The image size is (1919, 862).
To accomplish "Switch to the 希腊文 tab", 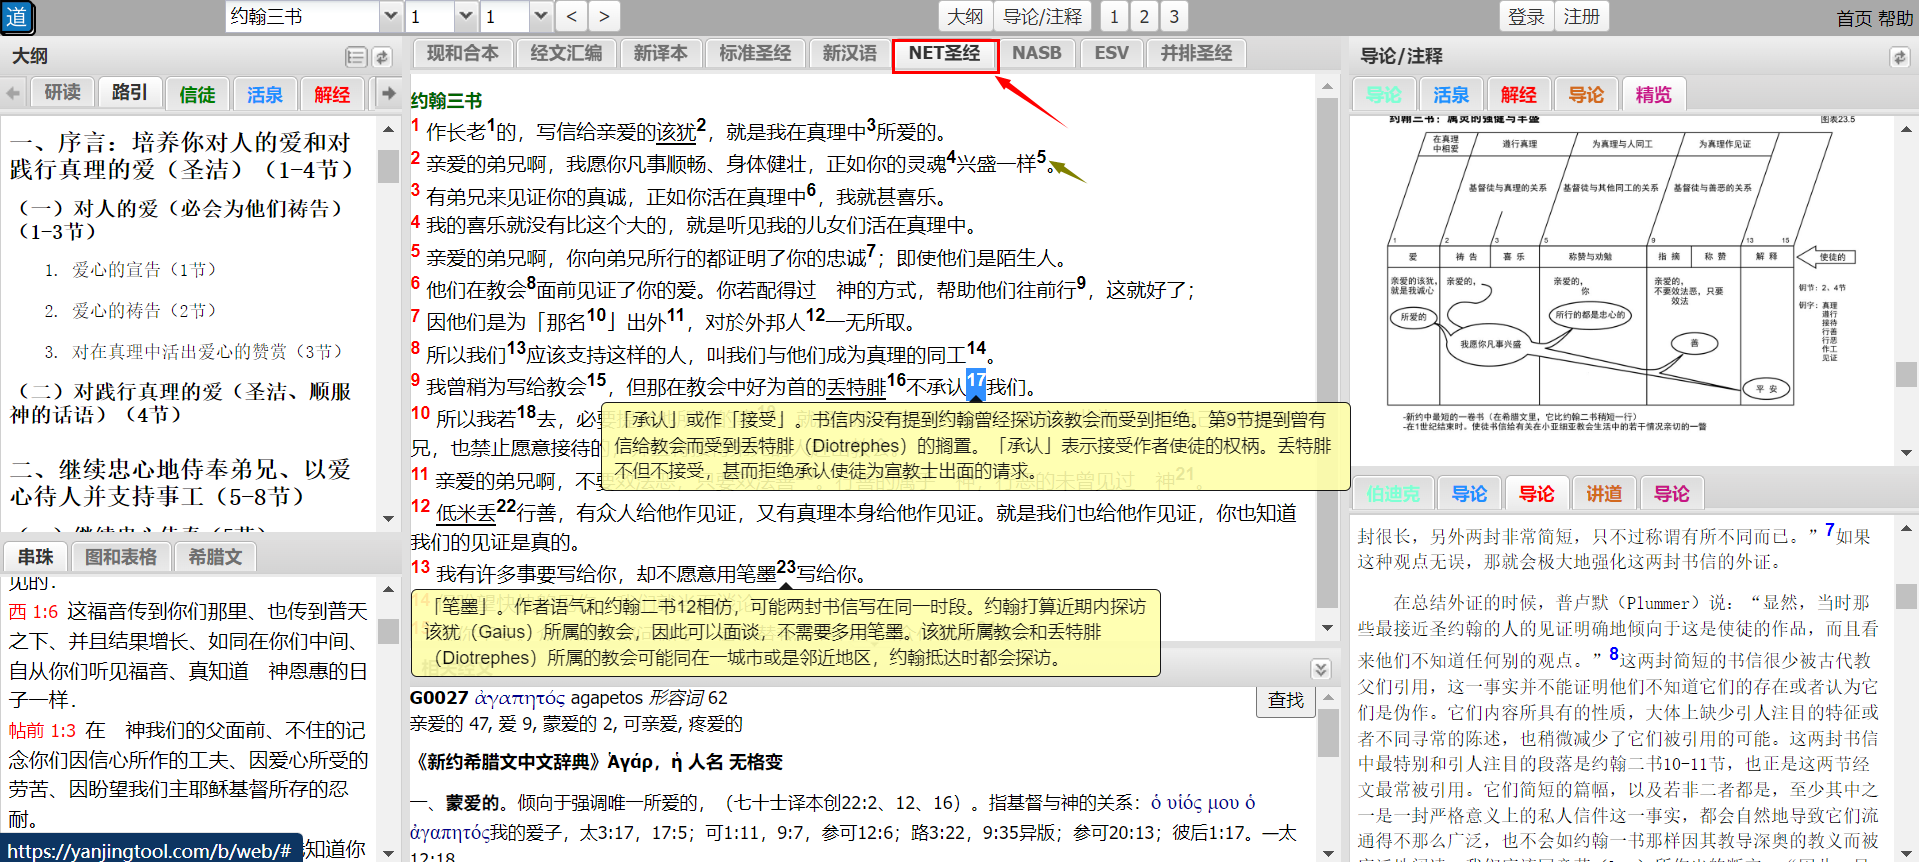I will [x=215, y=557].
